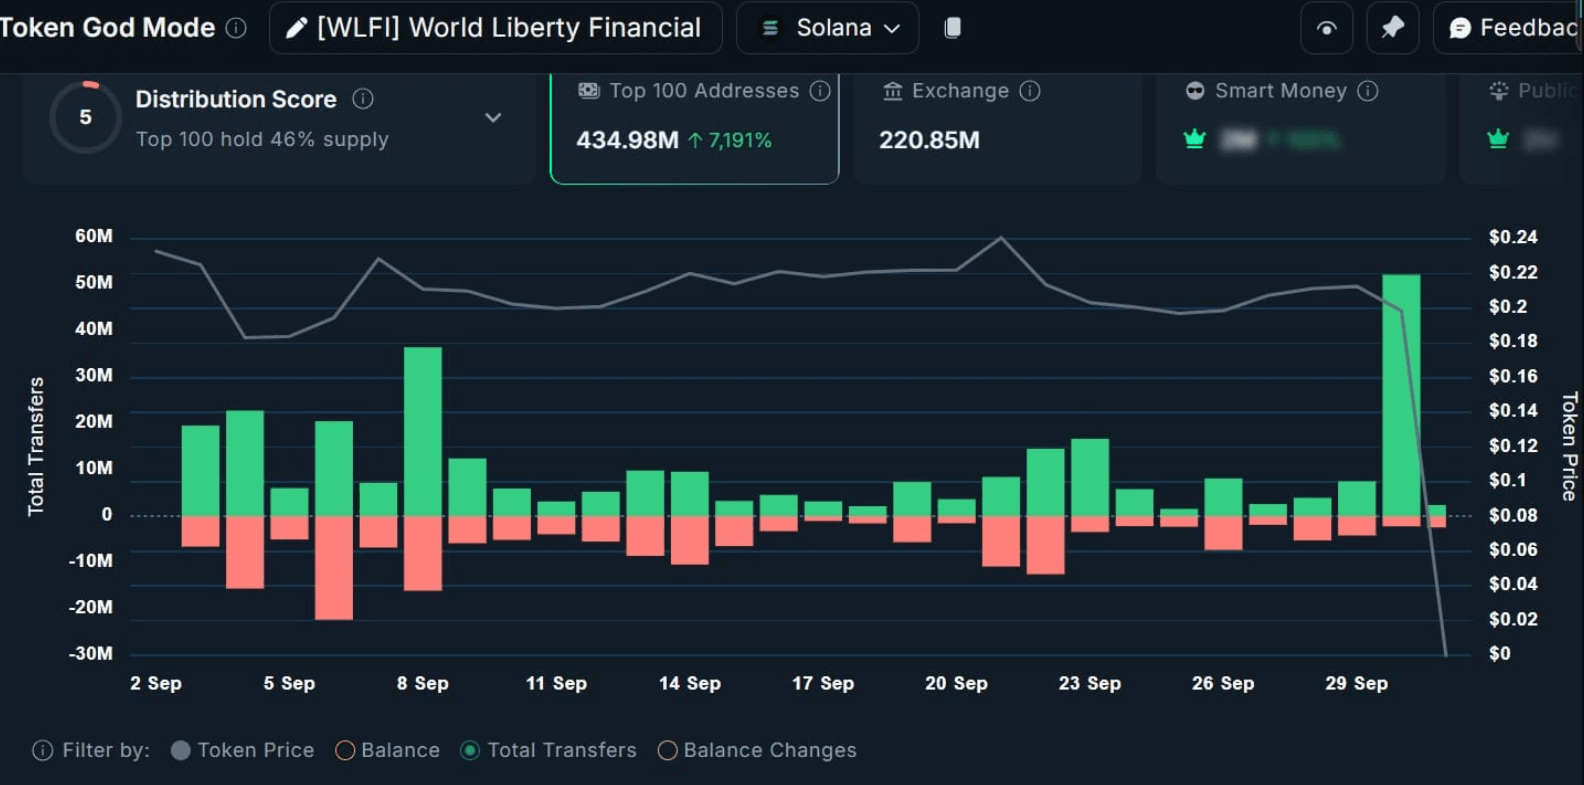The image size is (1584, 785).
Task: Click the pencil edit icon before WLFI
Action: click(296, 28)
